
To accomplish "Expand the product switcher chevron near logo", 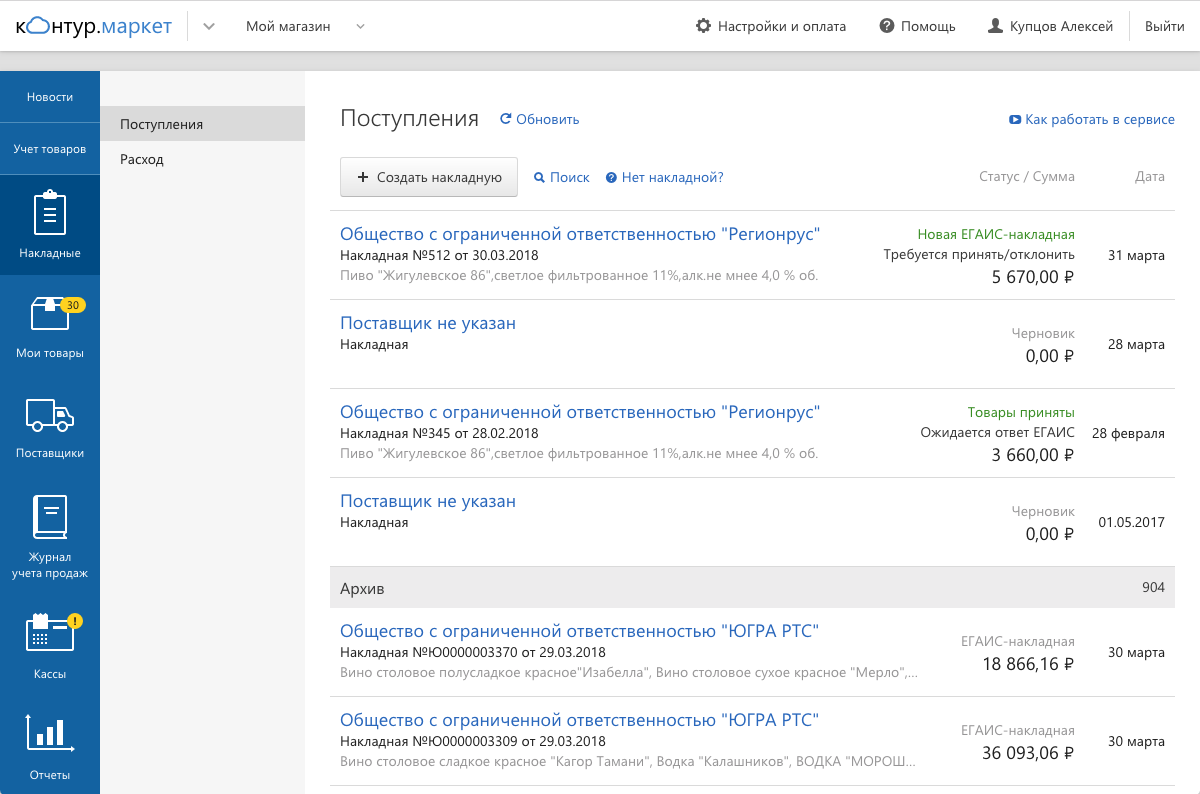I will point(209,26).
